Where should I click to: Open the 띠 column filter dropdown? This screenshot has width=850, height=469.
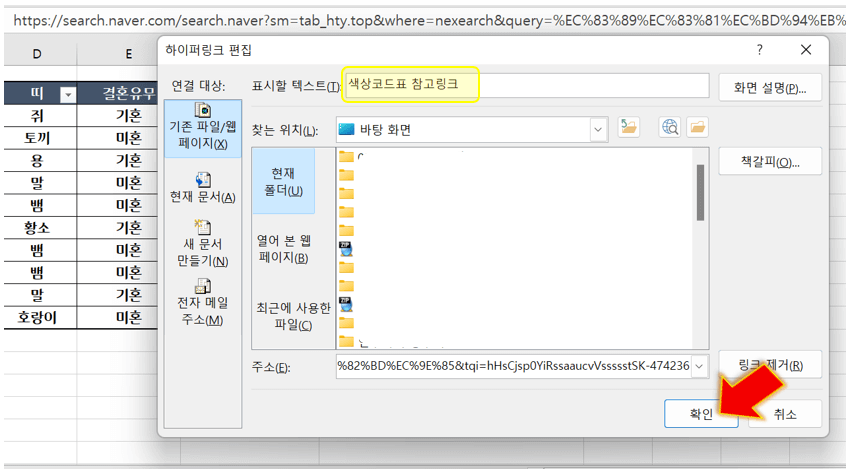68,95
